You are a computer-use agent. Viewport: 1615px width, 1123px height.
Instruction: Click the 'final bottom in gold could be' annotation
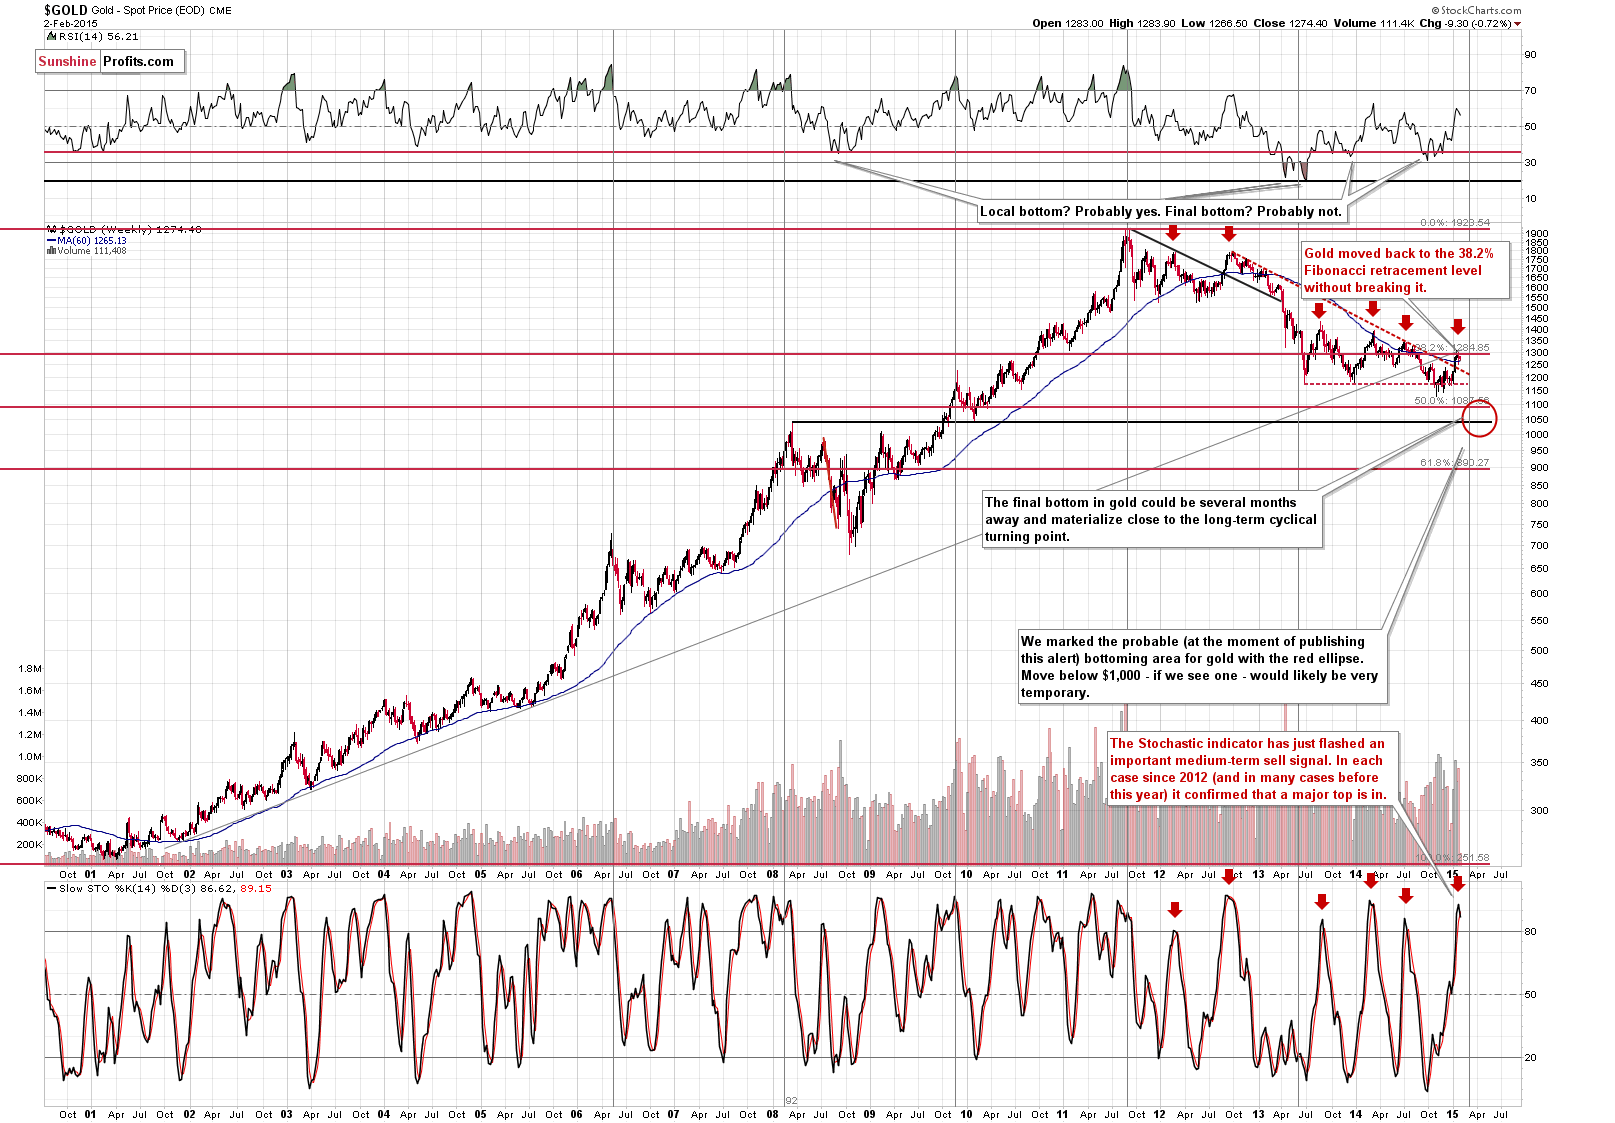(x=1152, y=520)
